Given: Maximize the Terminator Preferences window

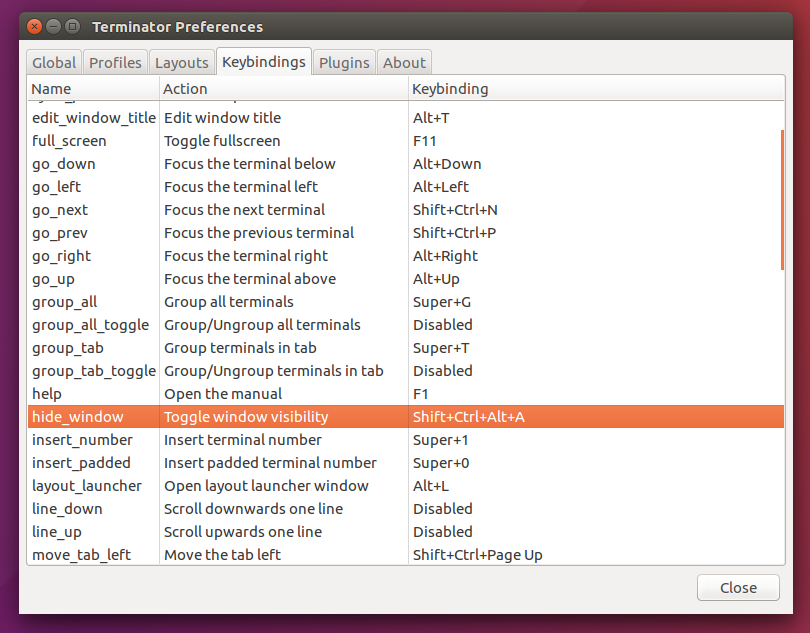Looking at the screenshot, I should (x=72, y=26).
